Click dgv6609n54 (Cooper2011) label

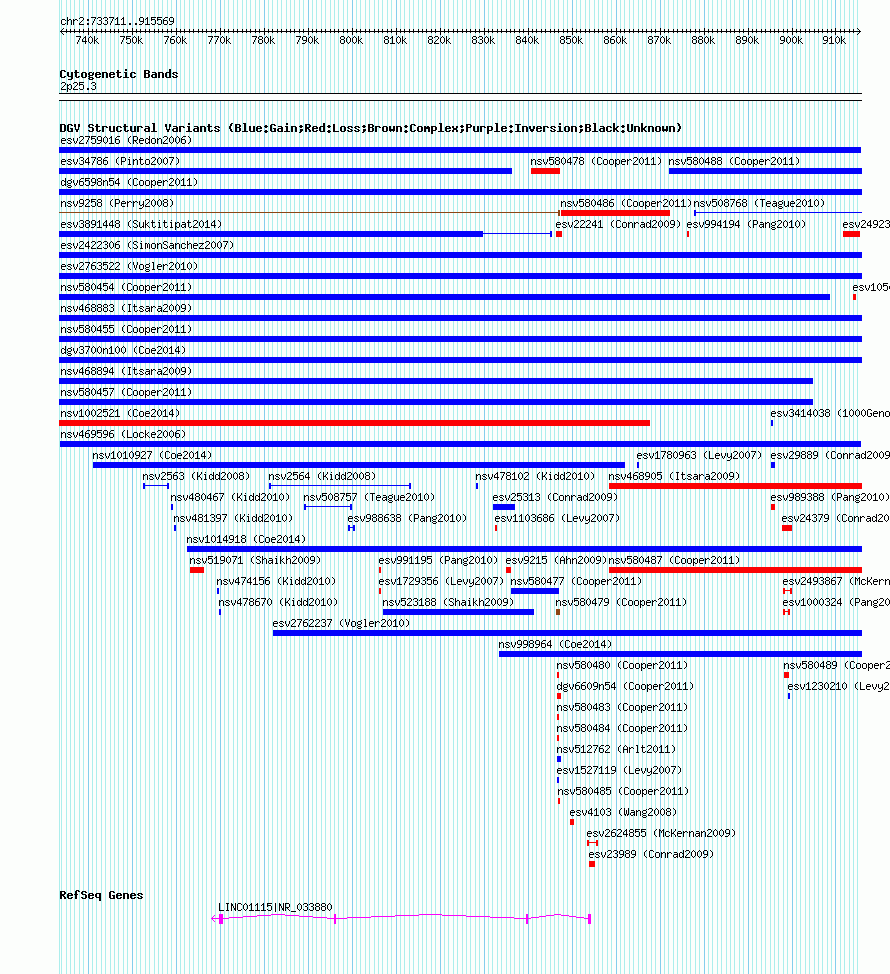625,686
